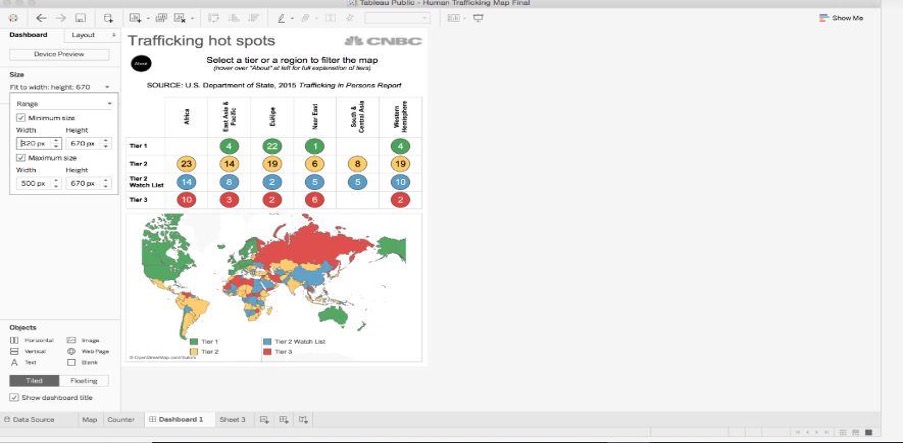Screen dimensions: 904x444
Task: Click the Undo back arrow
Action: (x=41, y=18)
